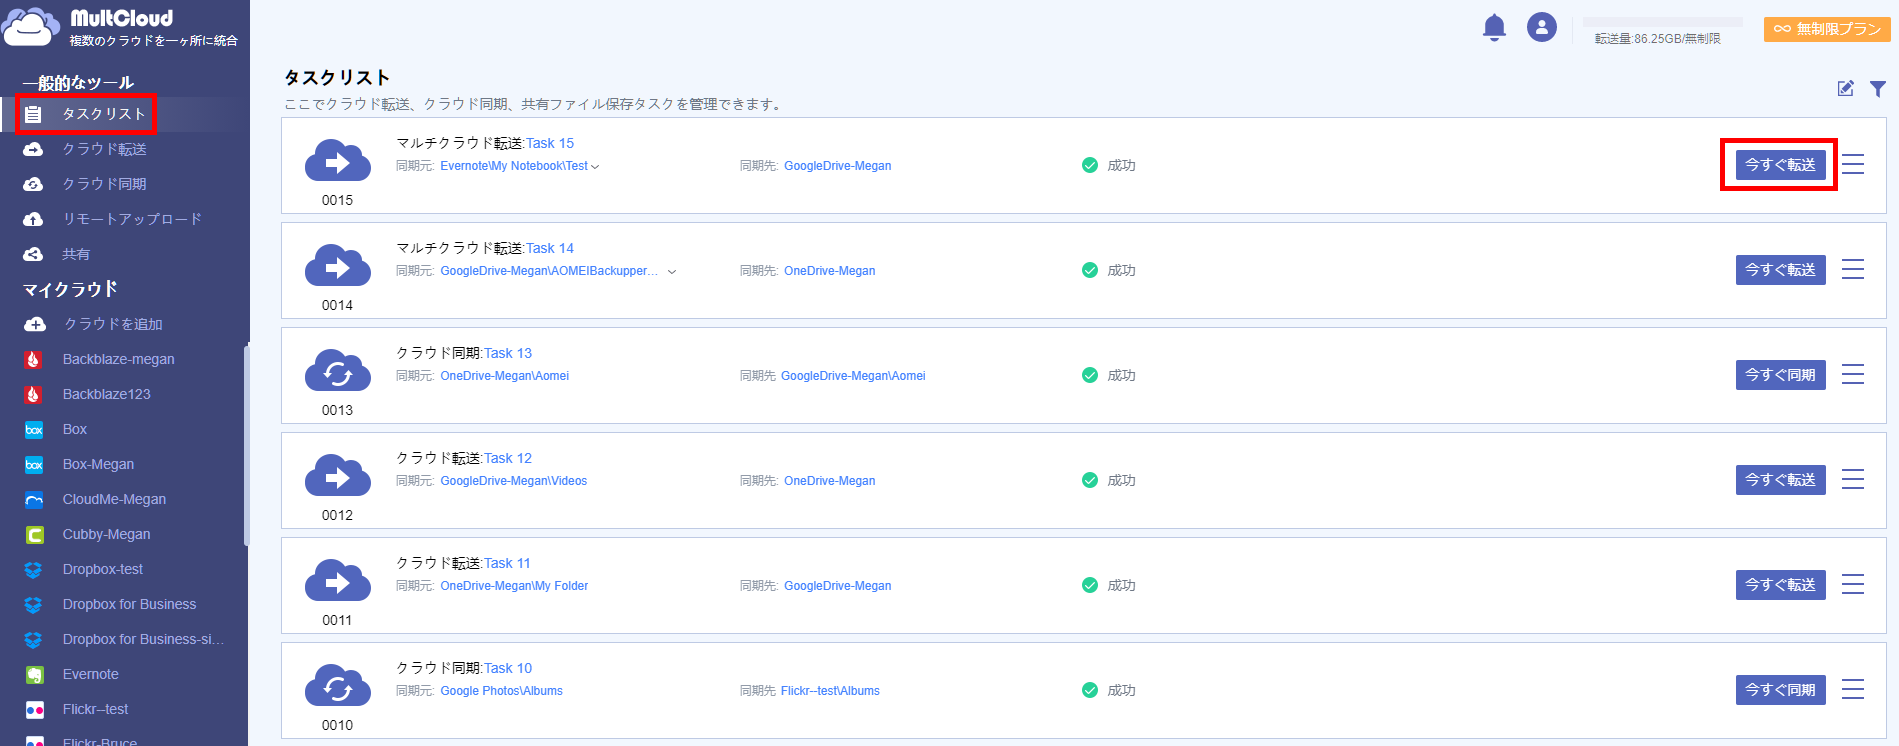Open the Task 12 name link

coord(508,458)
